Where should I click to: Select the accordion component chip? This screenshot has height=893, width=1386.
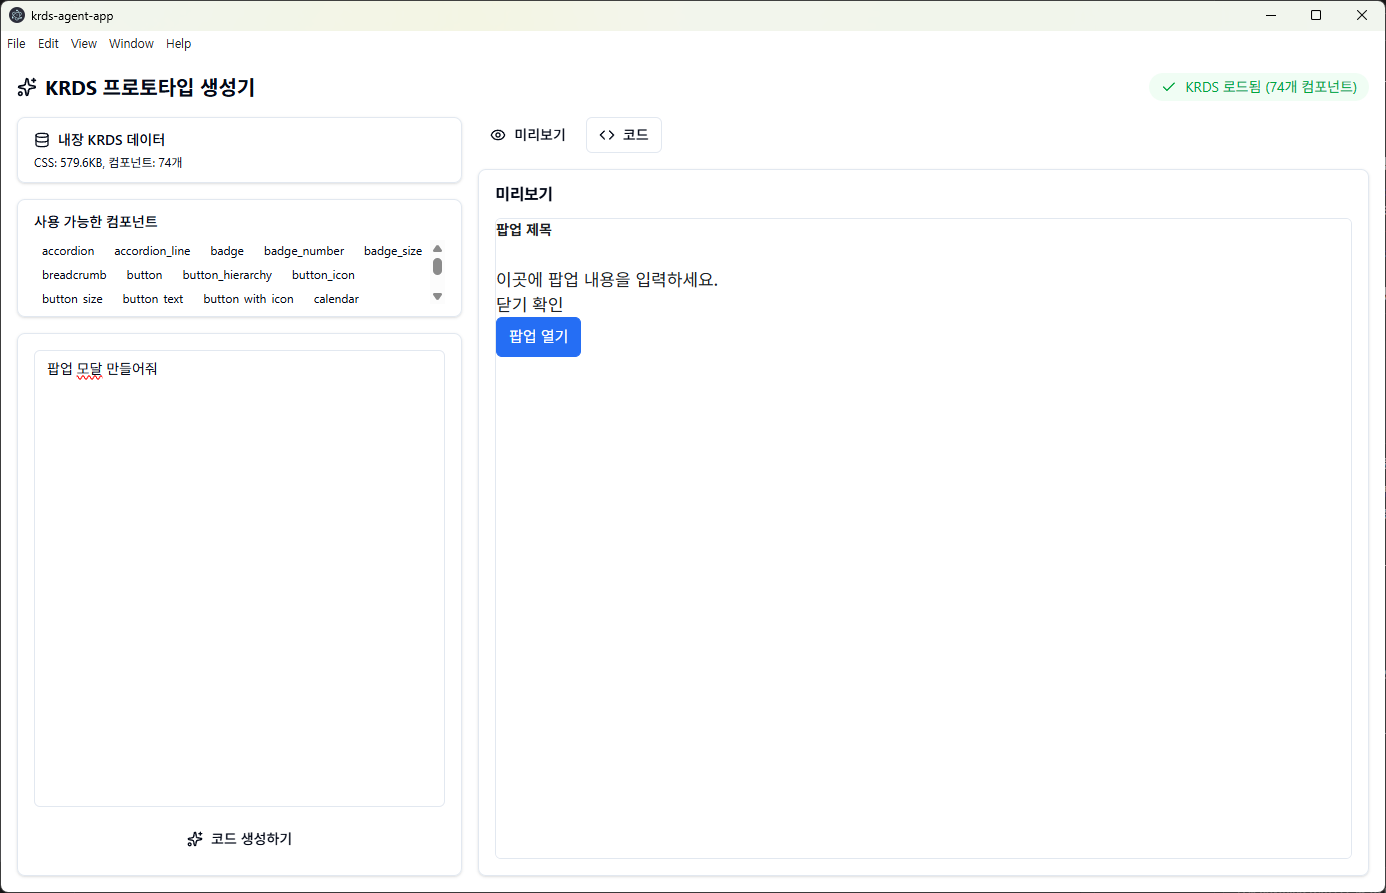click(x=68, y=251)
